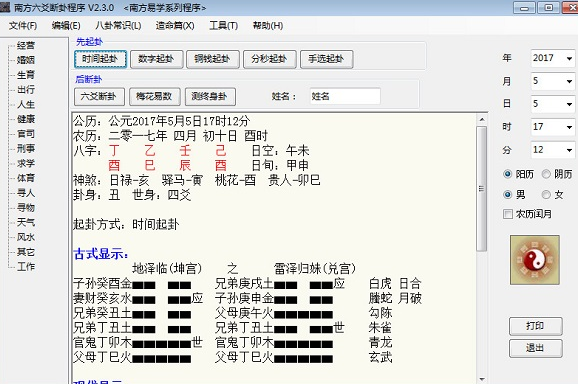Click 数字起卦 button
This screenshot has height=384, width=578.
tap(157, 59)
